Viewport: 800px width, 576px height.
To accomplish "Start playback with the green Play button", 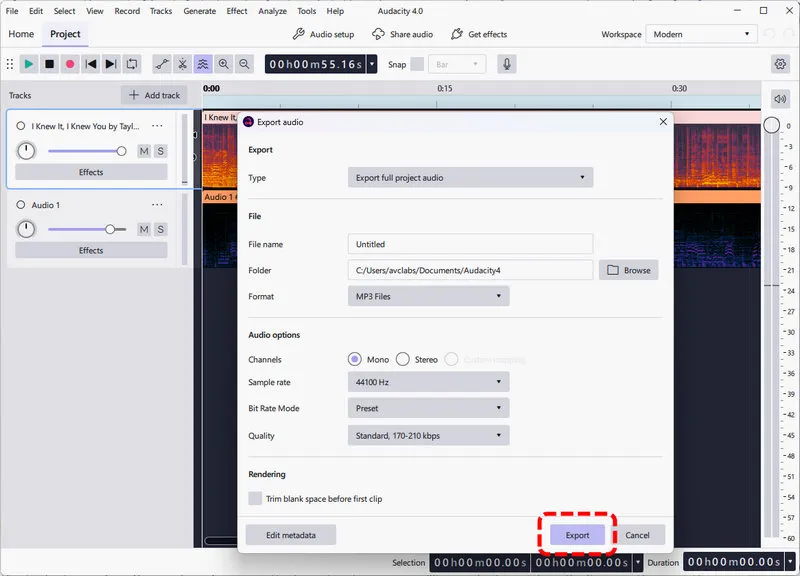I will [29, 64].
